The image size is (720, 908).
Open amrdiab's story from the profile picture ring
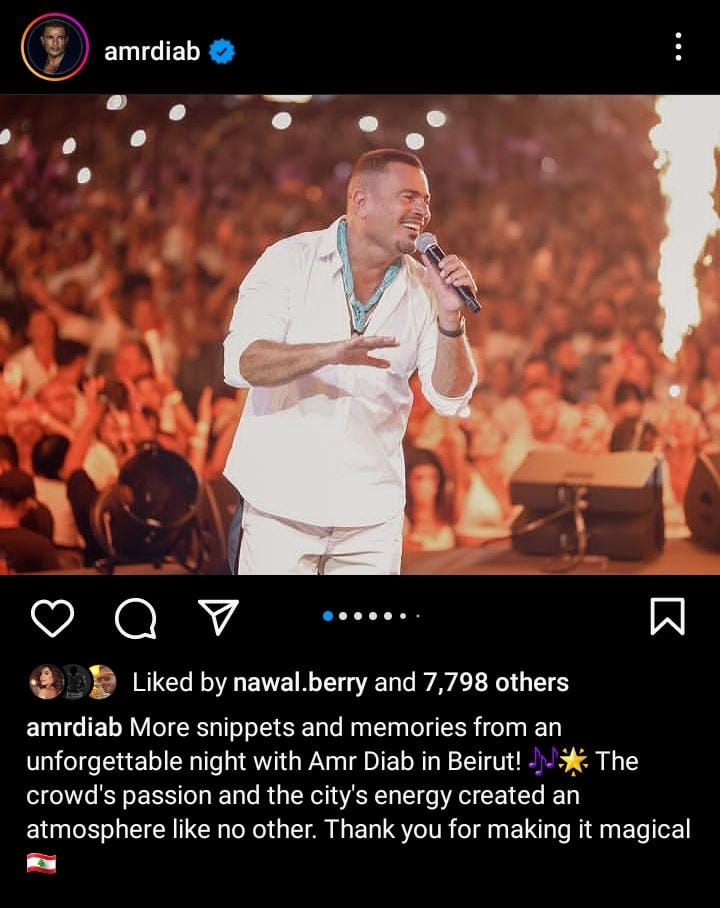54,47
